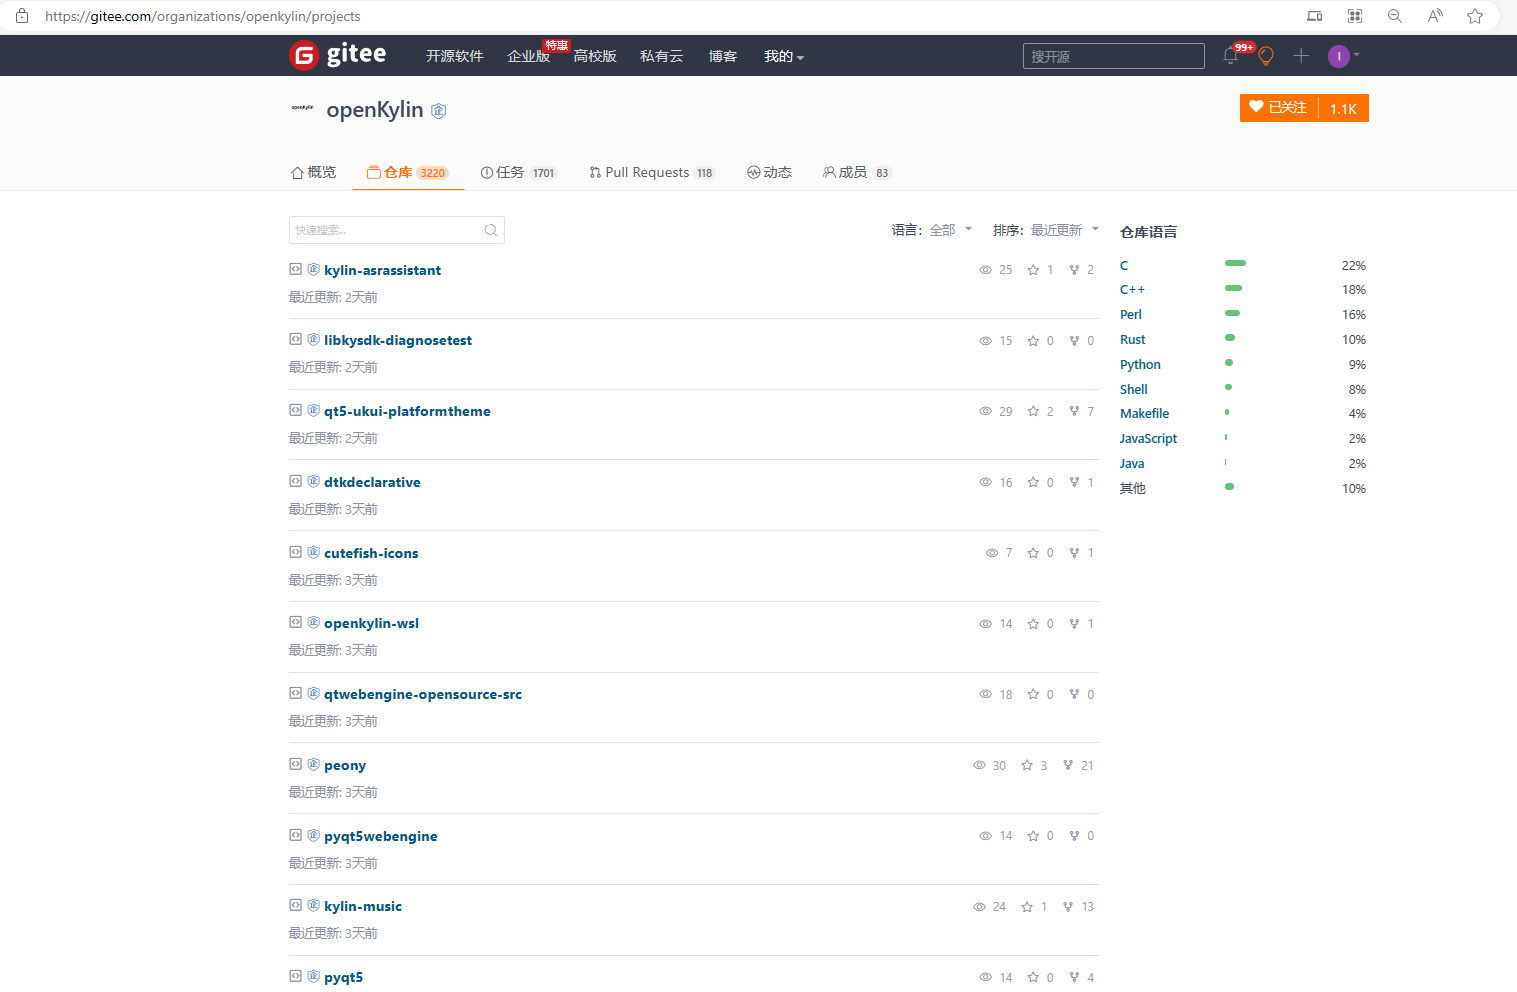Screen dimensions: 1517x992
Task: Focus the 搜开源 header search box
Action: coord(1113,56)
